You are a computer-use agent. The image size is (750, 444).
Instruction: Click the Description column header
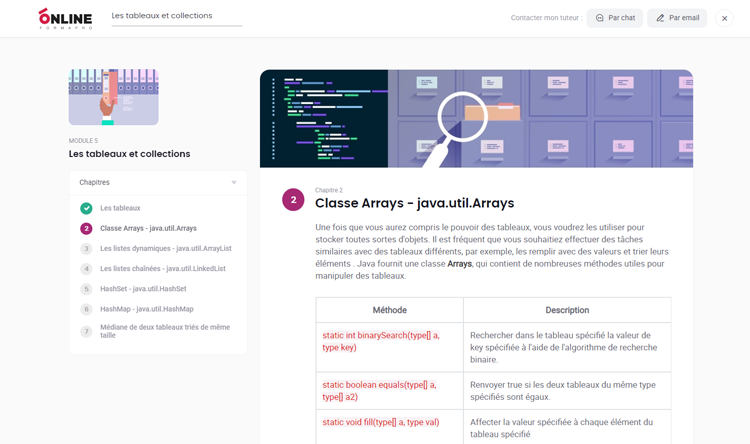click(x=567, y=310)
